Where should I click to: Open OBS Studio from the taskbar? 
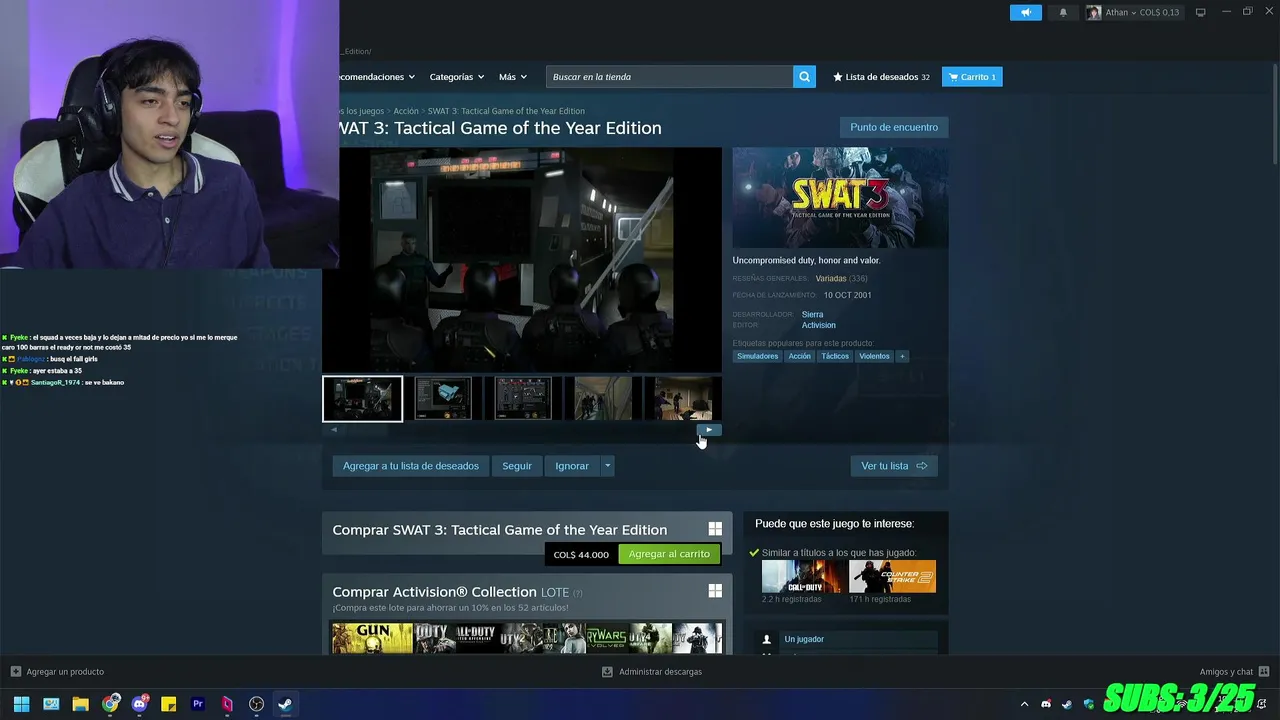pyautogui.click(x=256, y=704)
